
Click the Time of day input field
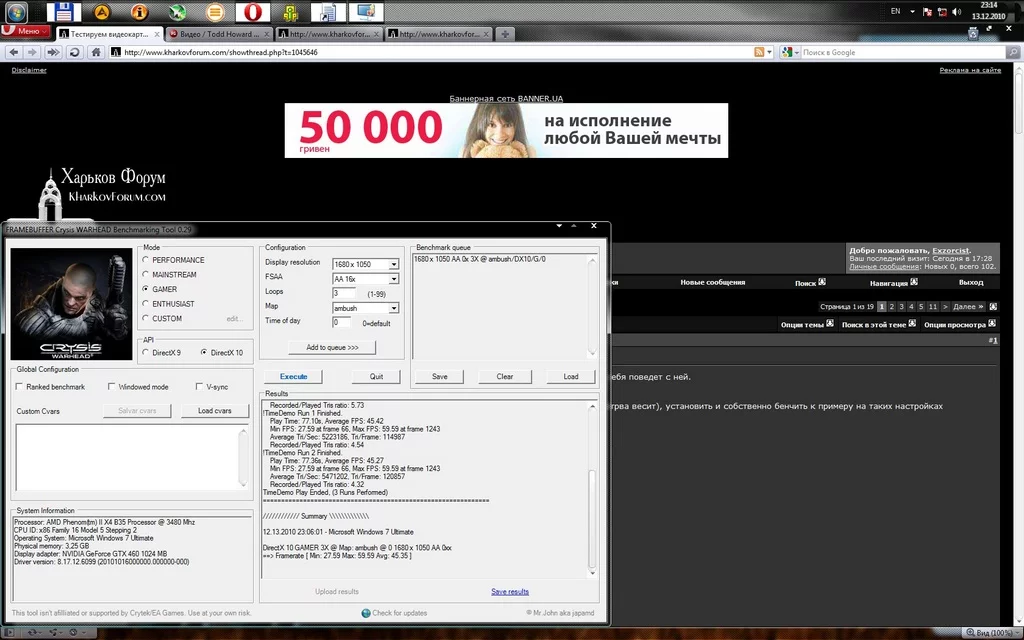coord(342,322)
